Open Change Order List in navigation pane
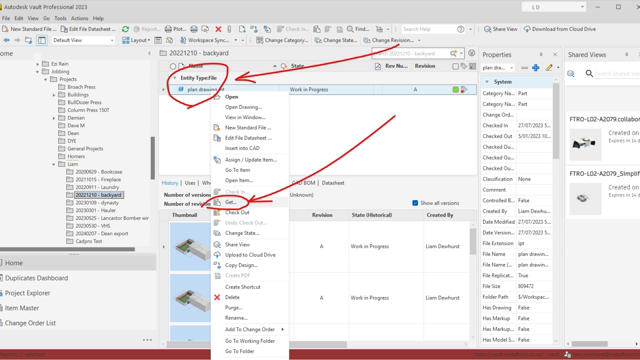 (x=30, y=323)
